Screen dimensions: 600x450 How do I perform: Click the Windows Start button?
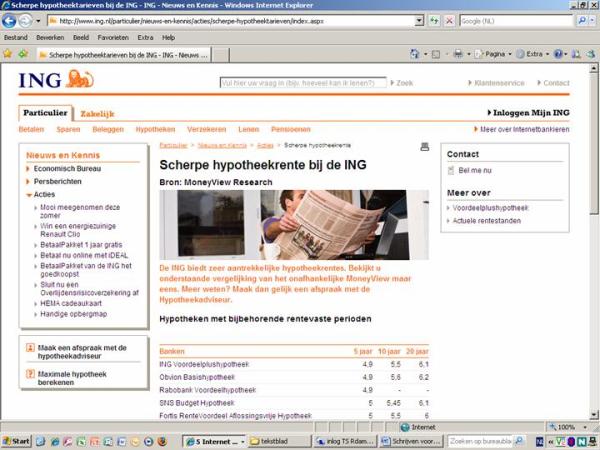click(x=16, y=441)
